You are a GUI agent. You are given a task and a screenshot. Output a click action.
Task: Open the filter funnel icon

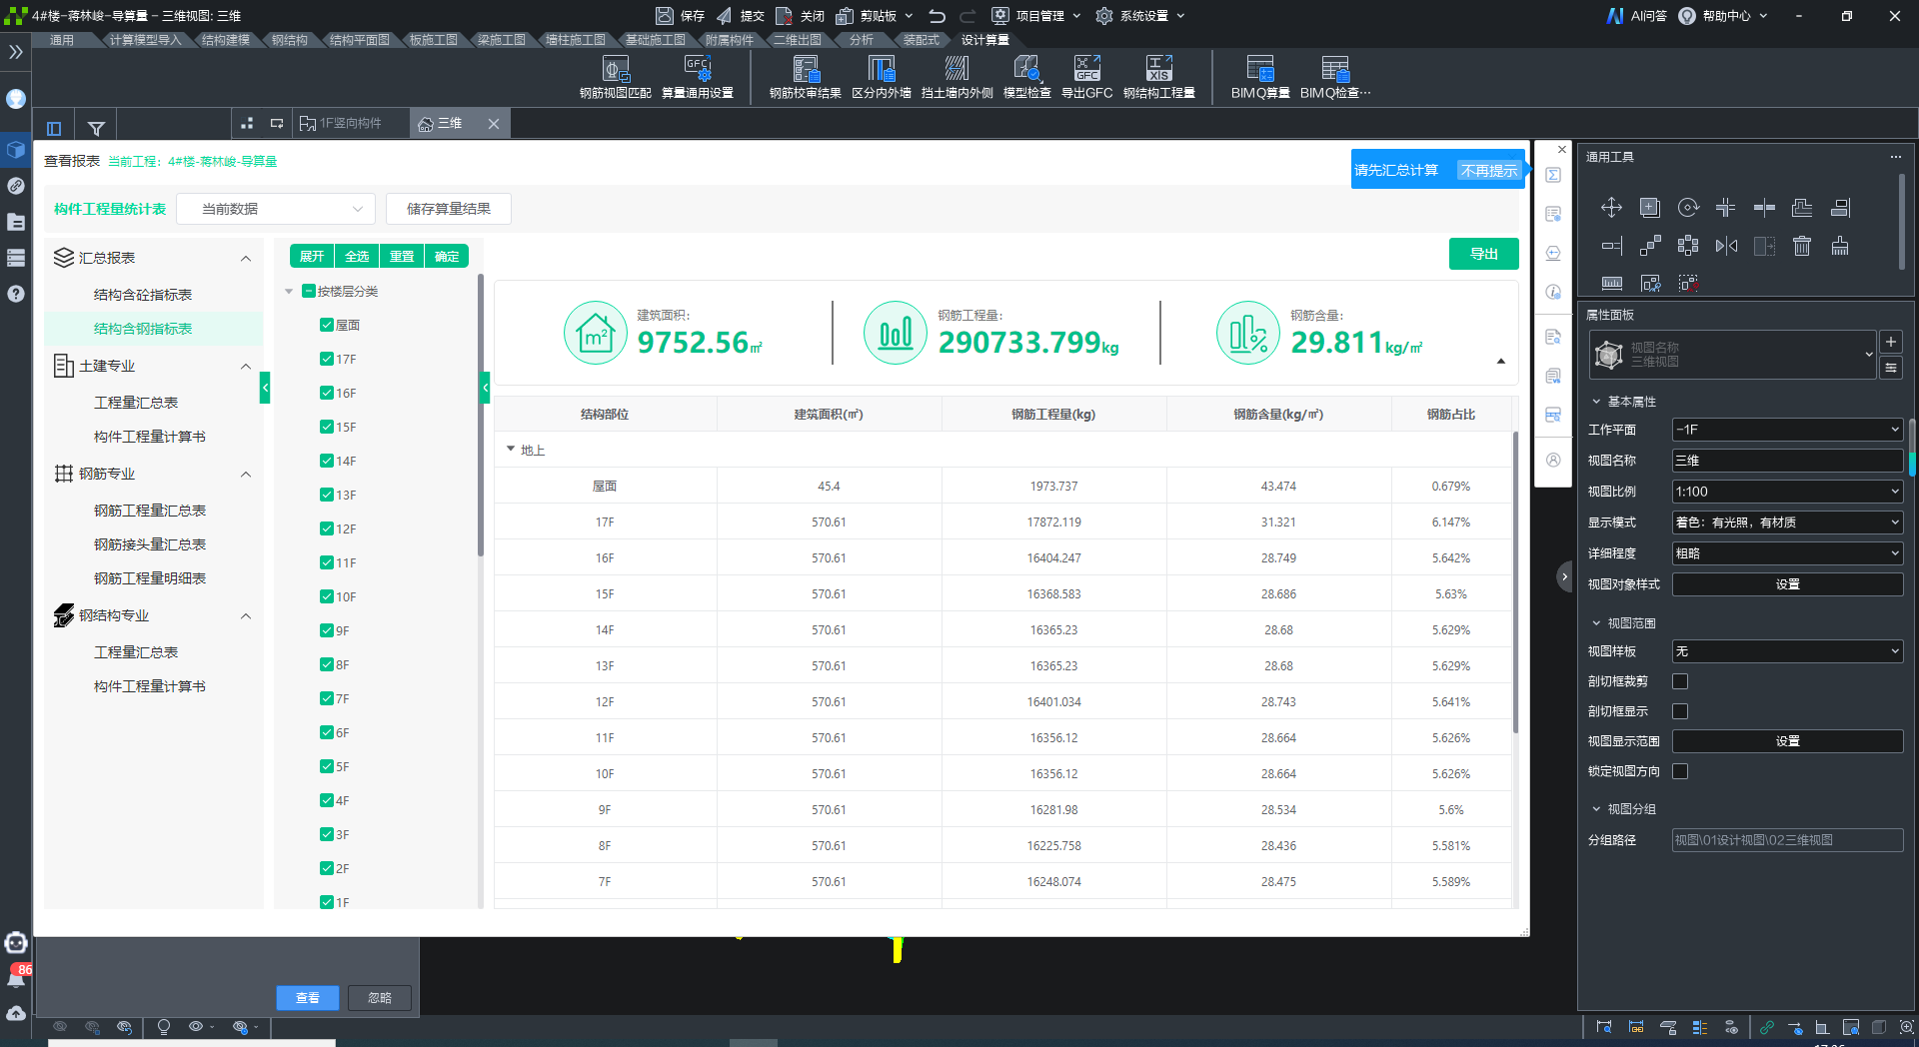point(96,128)
